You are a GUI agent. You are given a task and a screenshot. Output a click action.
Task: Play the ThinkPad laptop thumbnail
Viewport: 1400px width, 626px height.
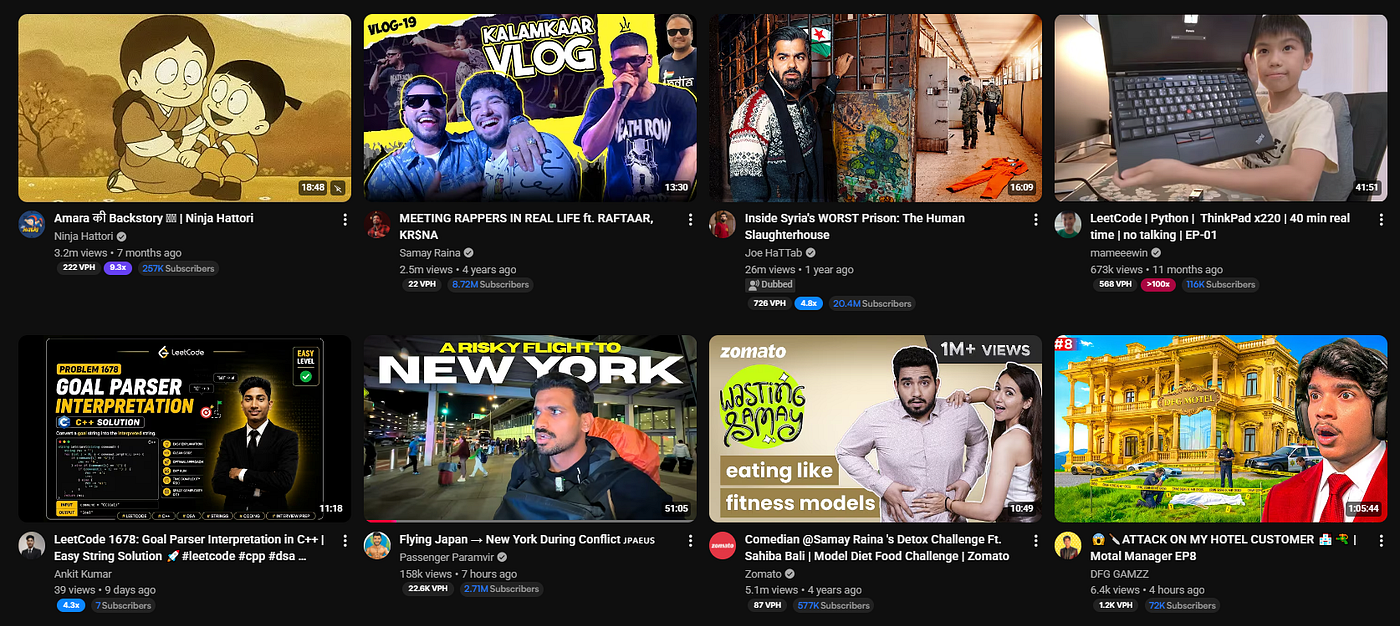(x=1221, y=108)
